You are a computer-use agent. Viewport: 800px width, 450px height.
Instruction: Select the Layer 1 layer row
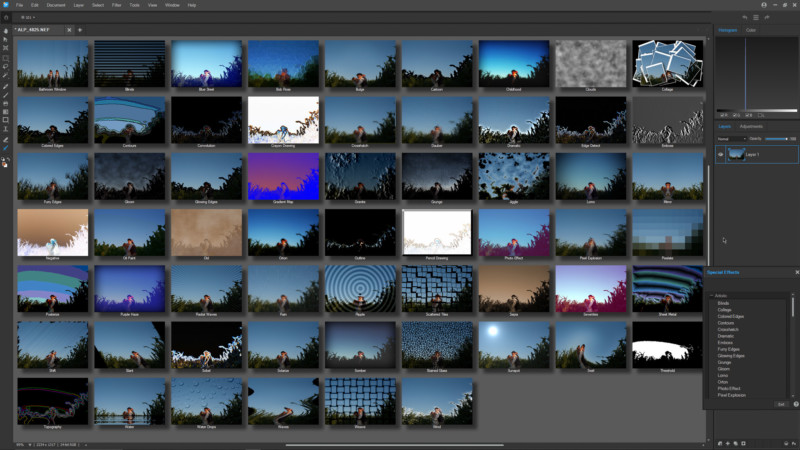[756, 154]
